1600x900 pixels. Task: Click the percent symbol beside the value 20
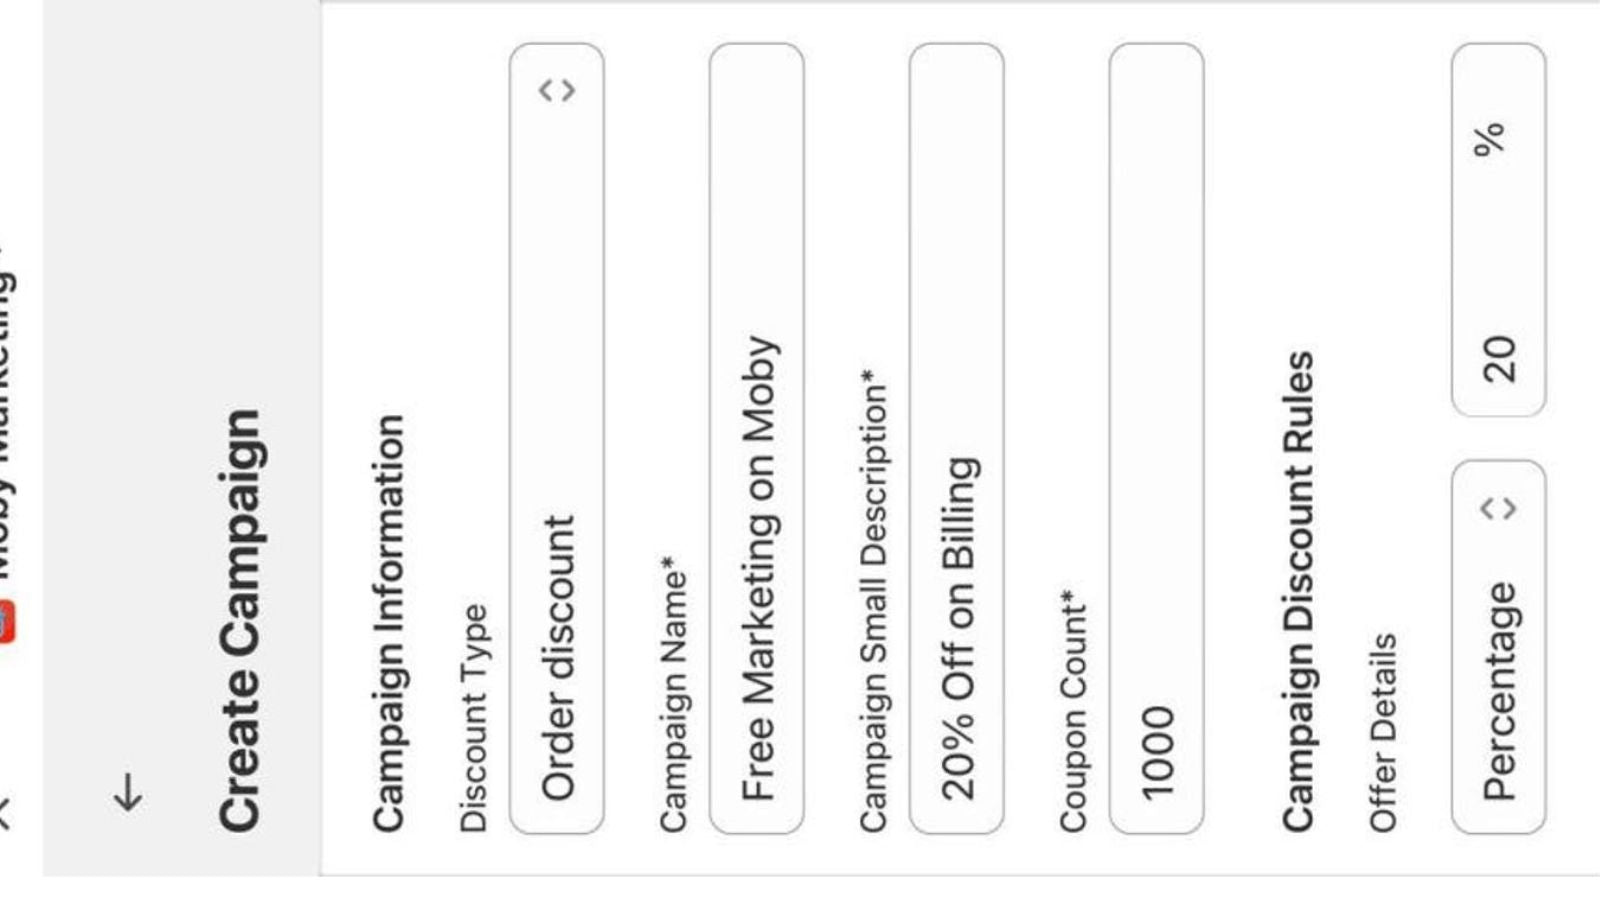[1490, 139]
